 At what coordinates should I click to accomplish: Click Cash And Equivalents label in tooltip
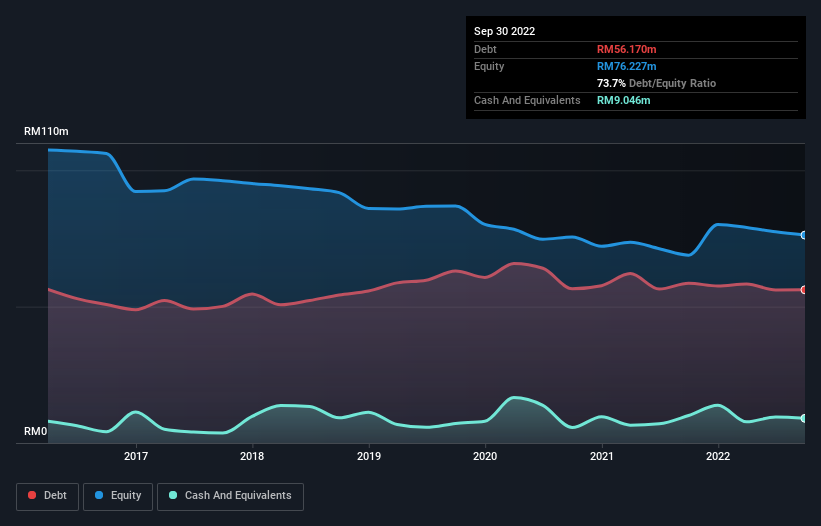click(527, 100)
